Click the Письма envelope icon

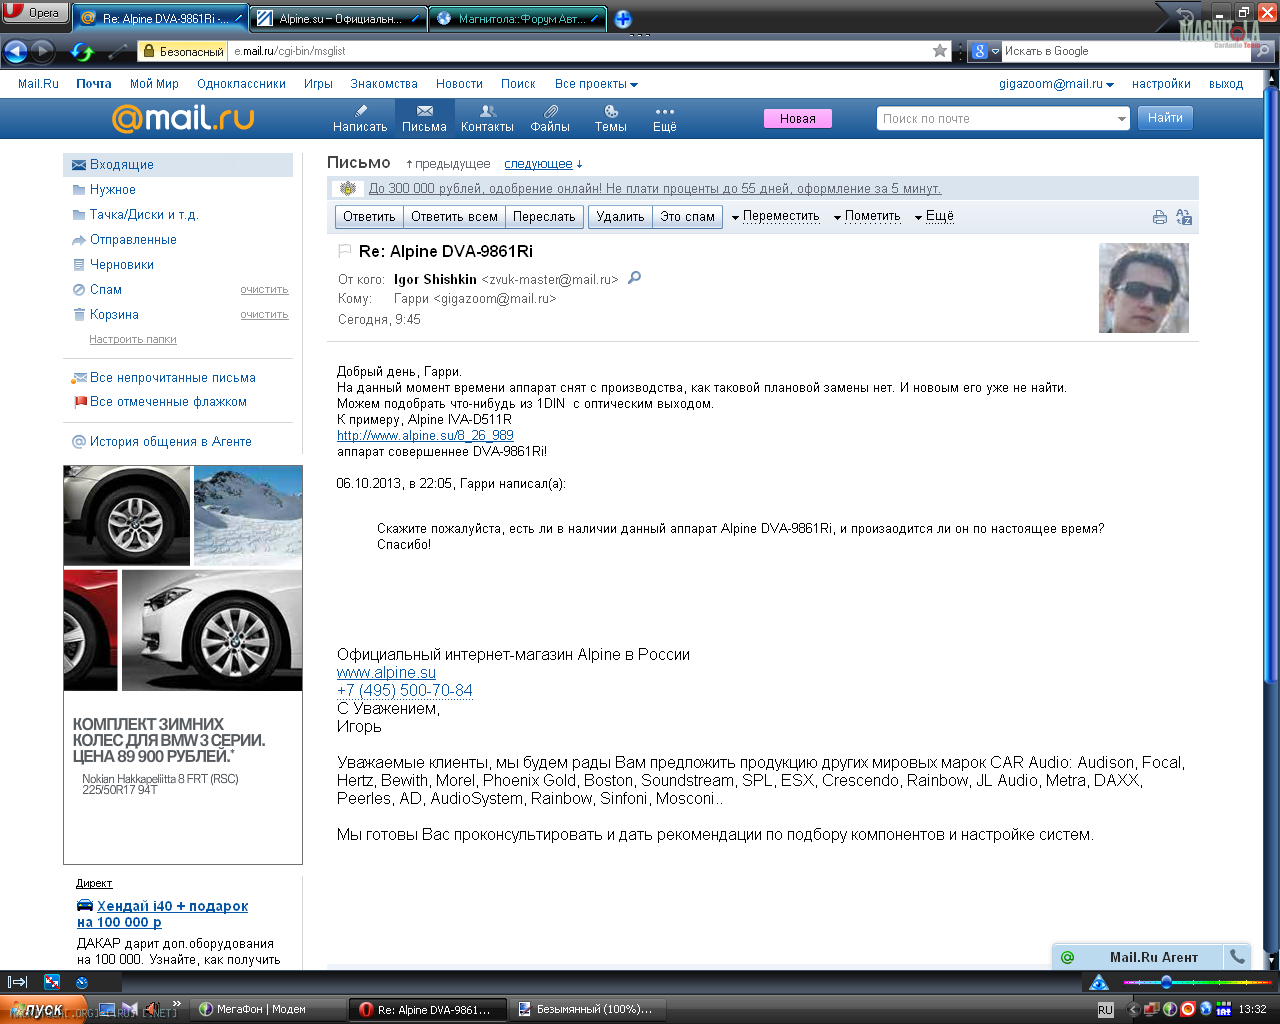point(424,118)
